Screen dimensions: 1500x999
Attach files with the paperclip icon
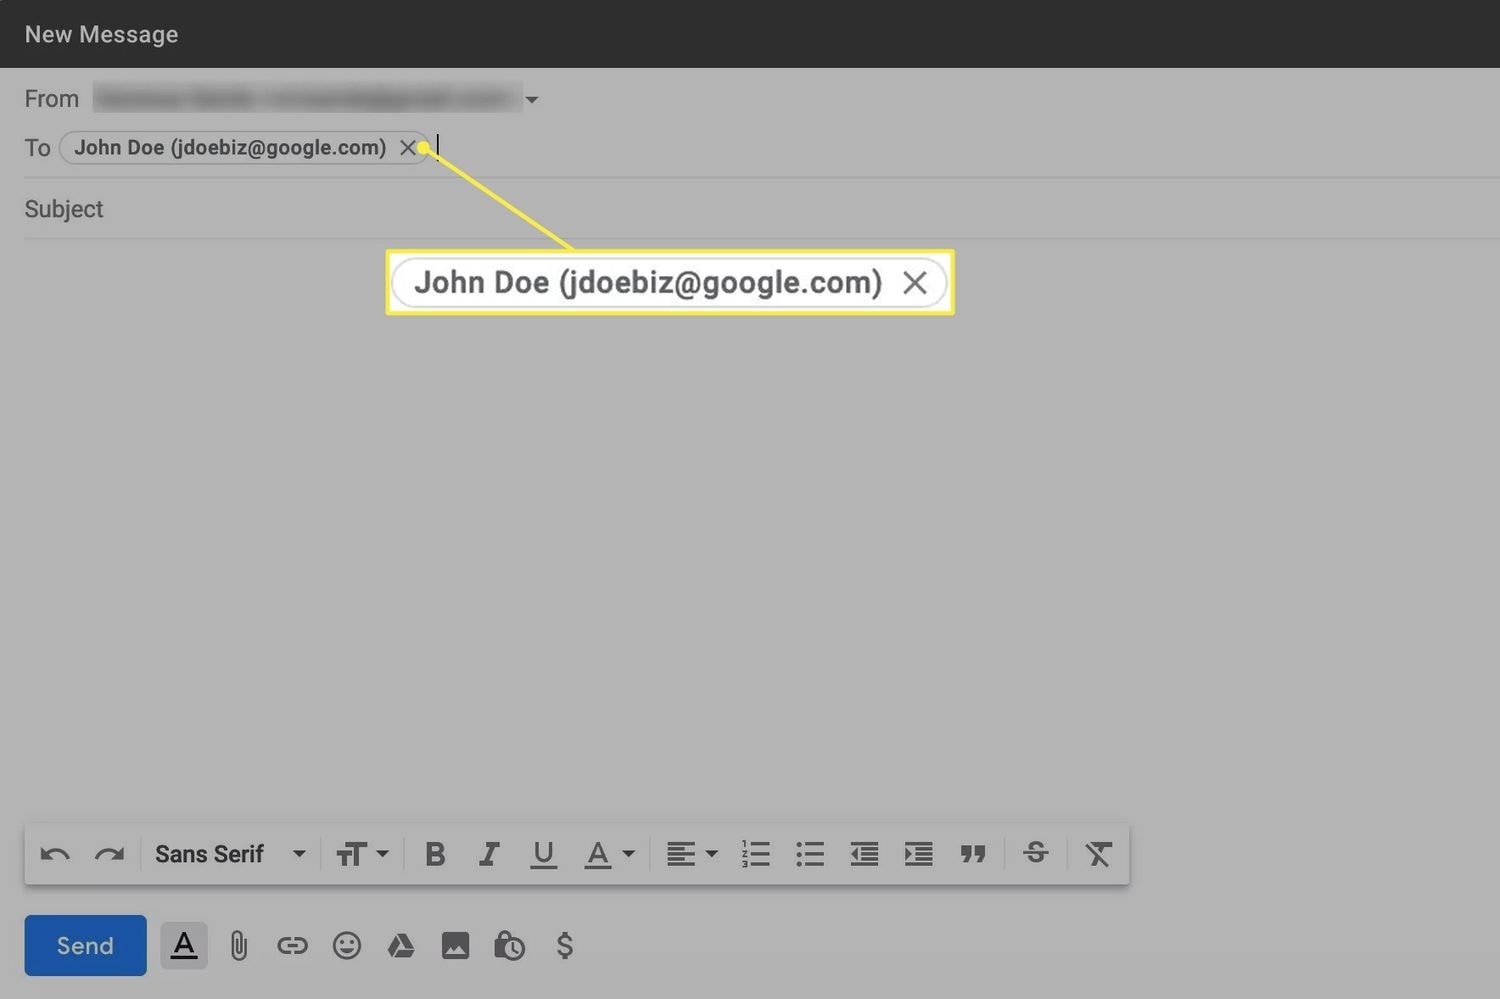coord(239,945)
